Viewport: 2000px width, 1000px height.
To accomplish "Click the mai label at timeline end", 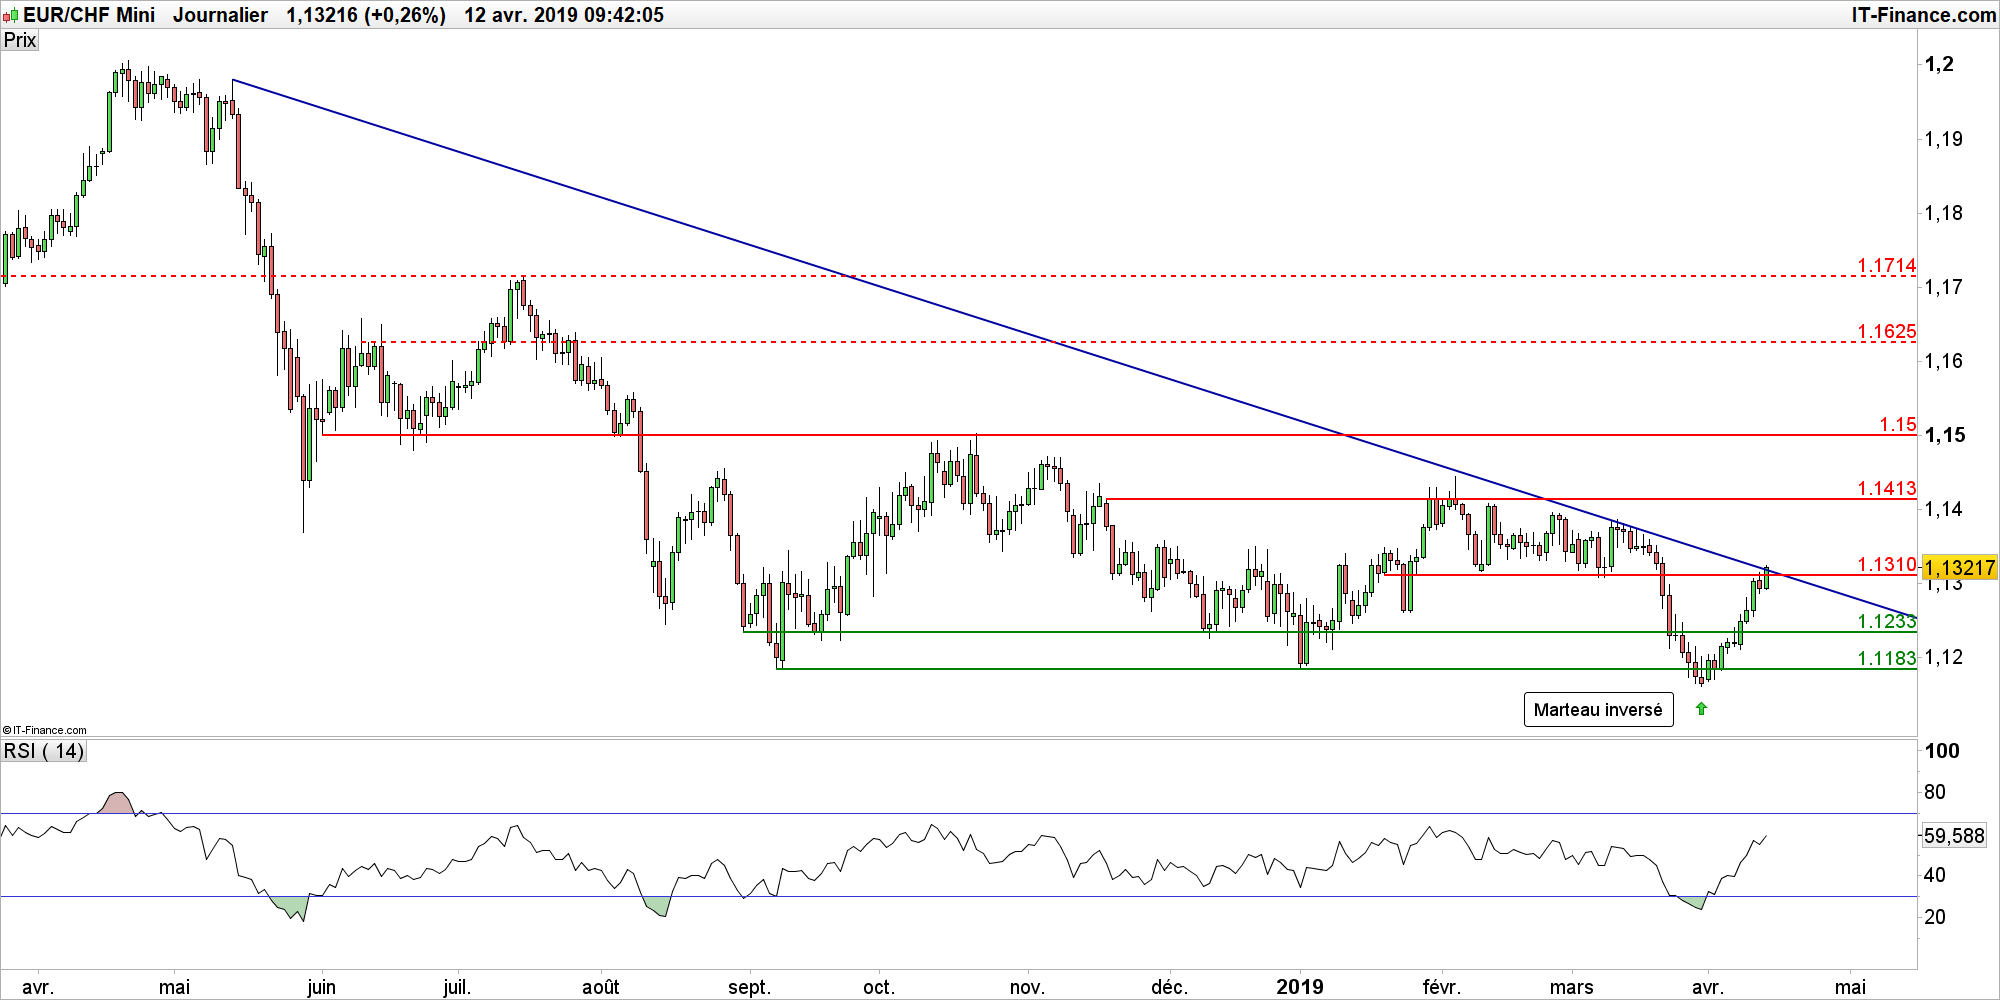I will (x=1850, y=987).
